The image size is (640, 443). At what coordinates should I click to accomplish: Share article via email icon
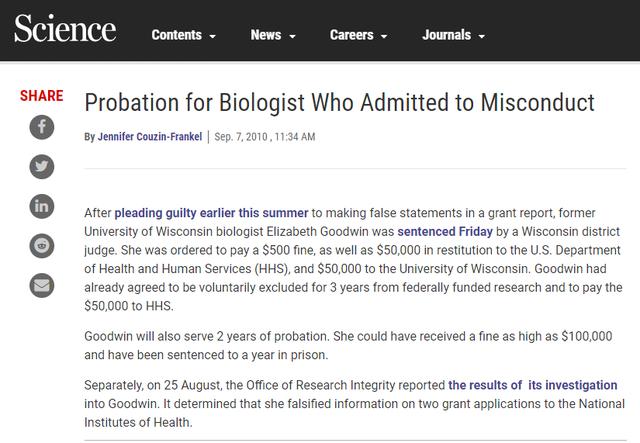click(x=41, y=285)
